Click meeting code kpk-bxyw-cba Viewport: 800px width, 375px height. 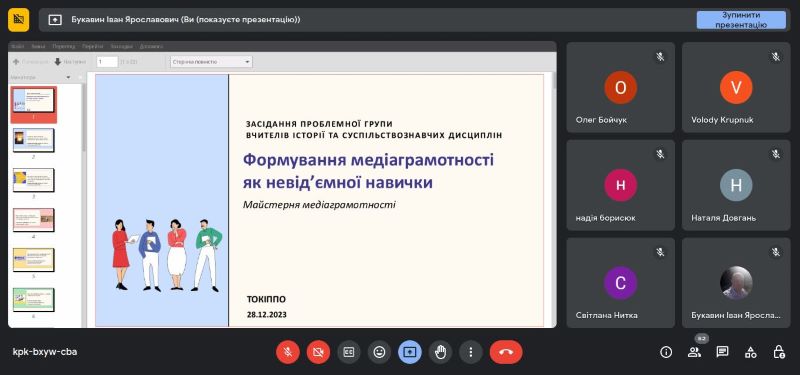click(x=45, y=352)
